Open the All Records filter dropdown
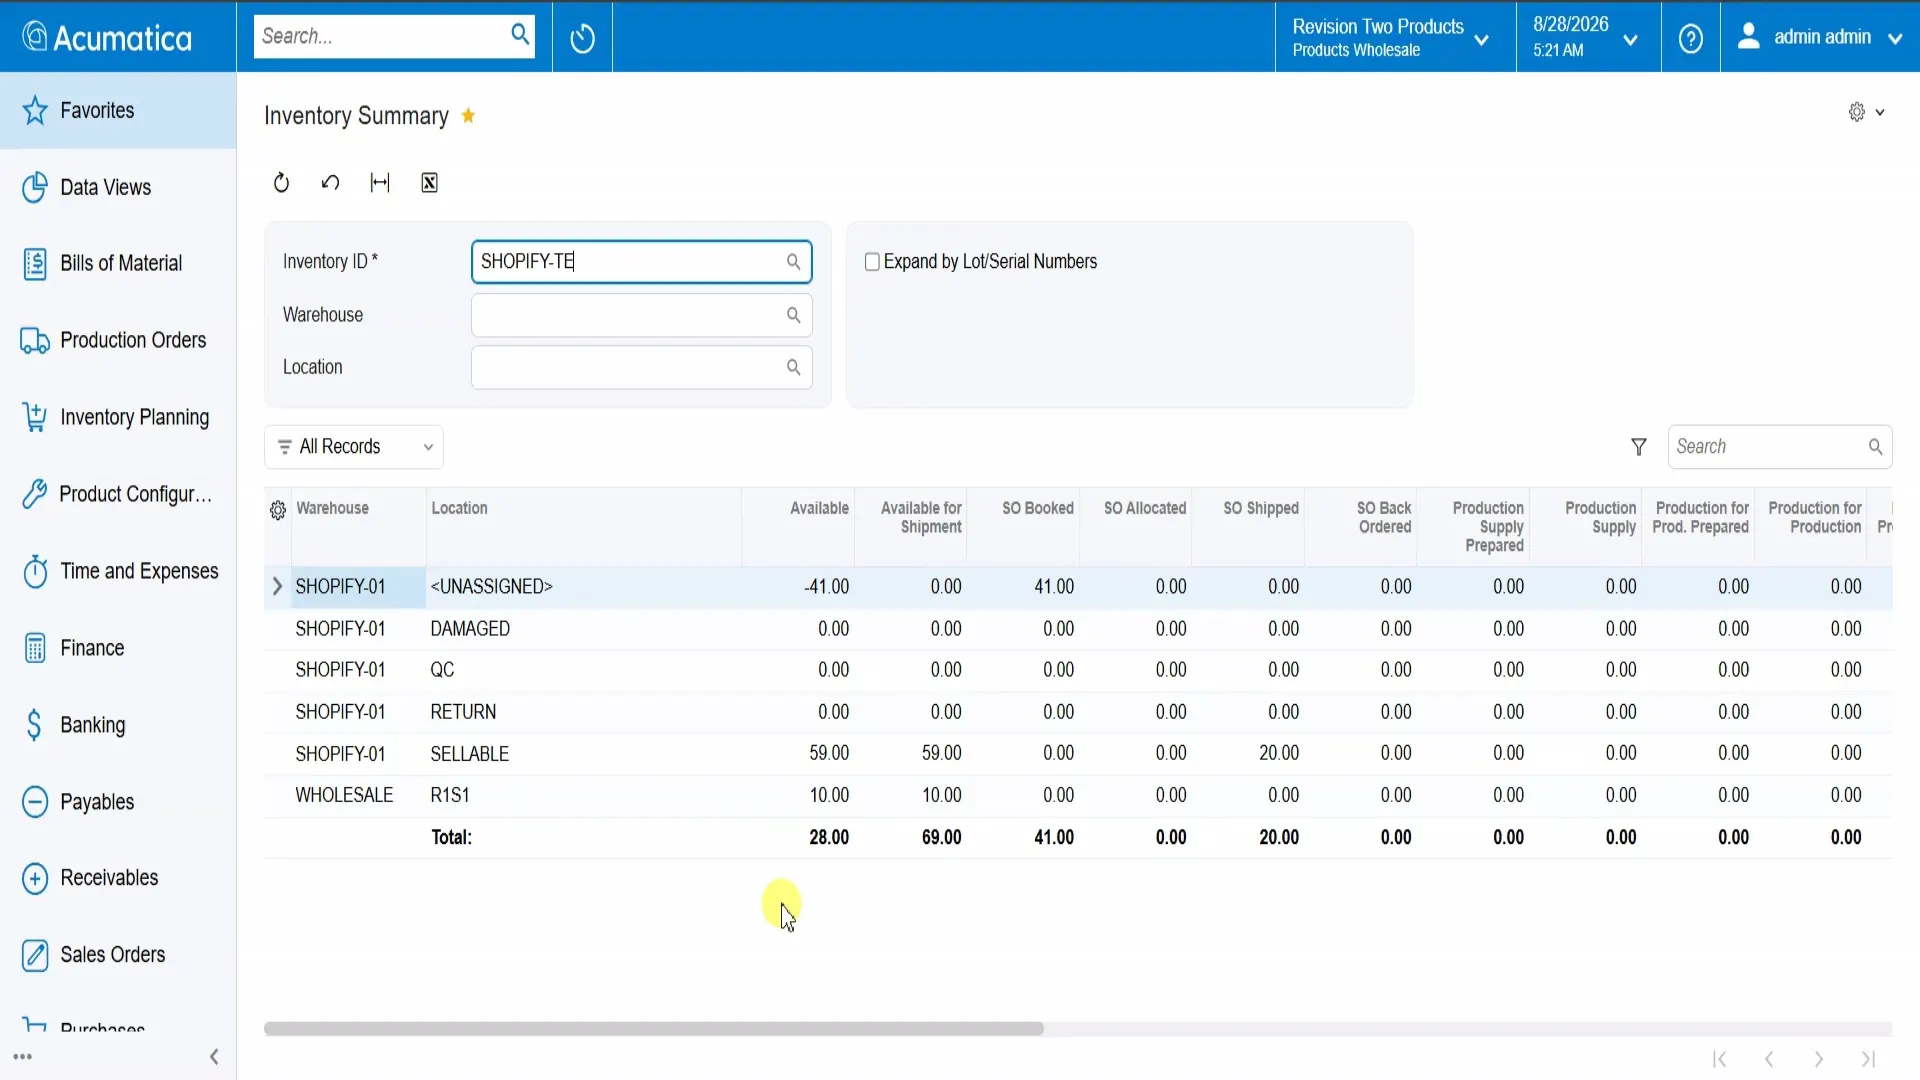This screenshot has width=1920, height=1080. 354,447
